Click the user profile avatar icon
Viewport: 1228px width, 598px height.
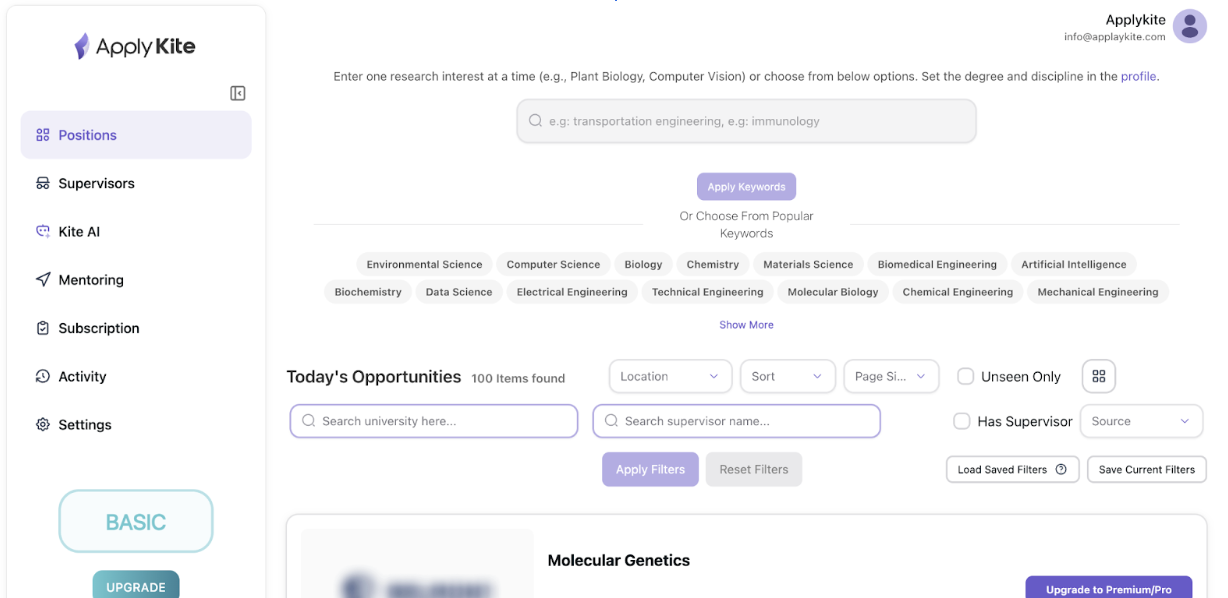coord(1189,27)
